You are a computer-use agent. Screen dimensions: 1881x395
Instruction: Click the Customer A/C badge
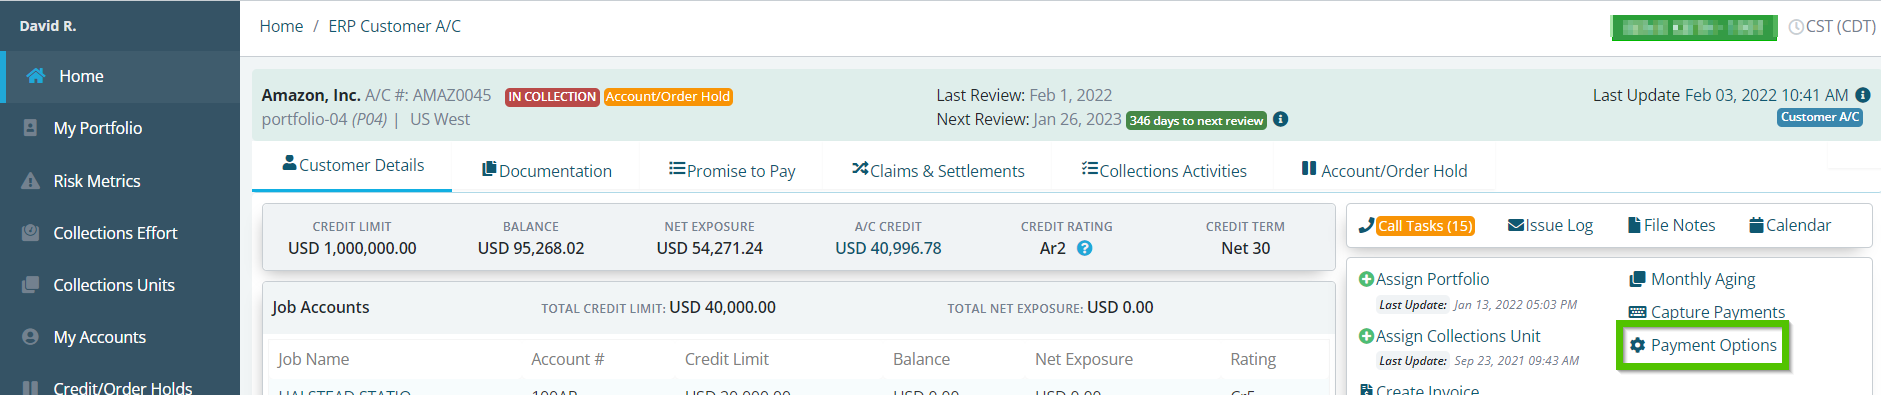tap(1820, 117)
